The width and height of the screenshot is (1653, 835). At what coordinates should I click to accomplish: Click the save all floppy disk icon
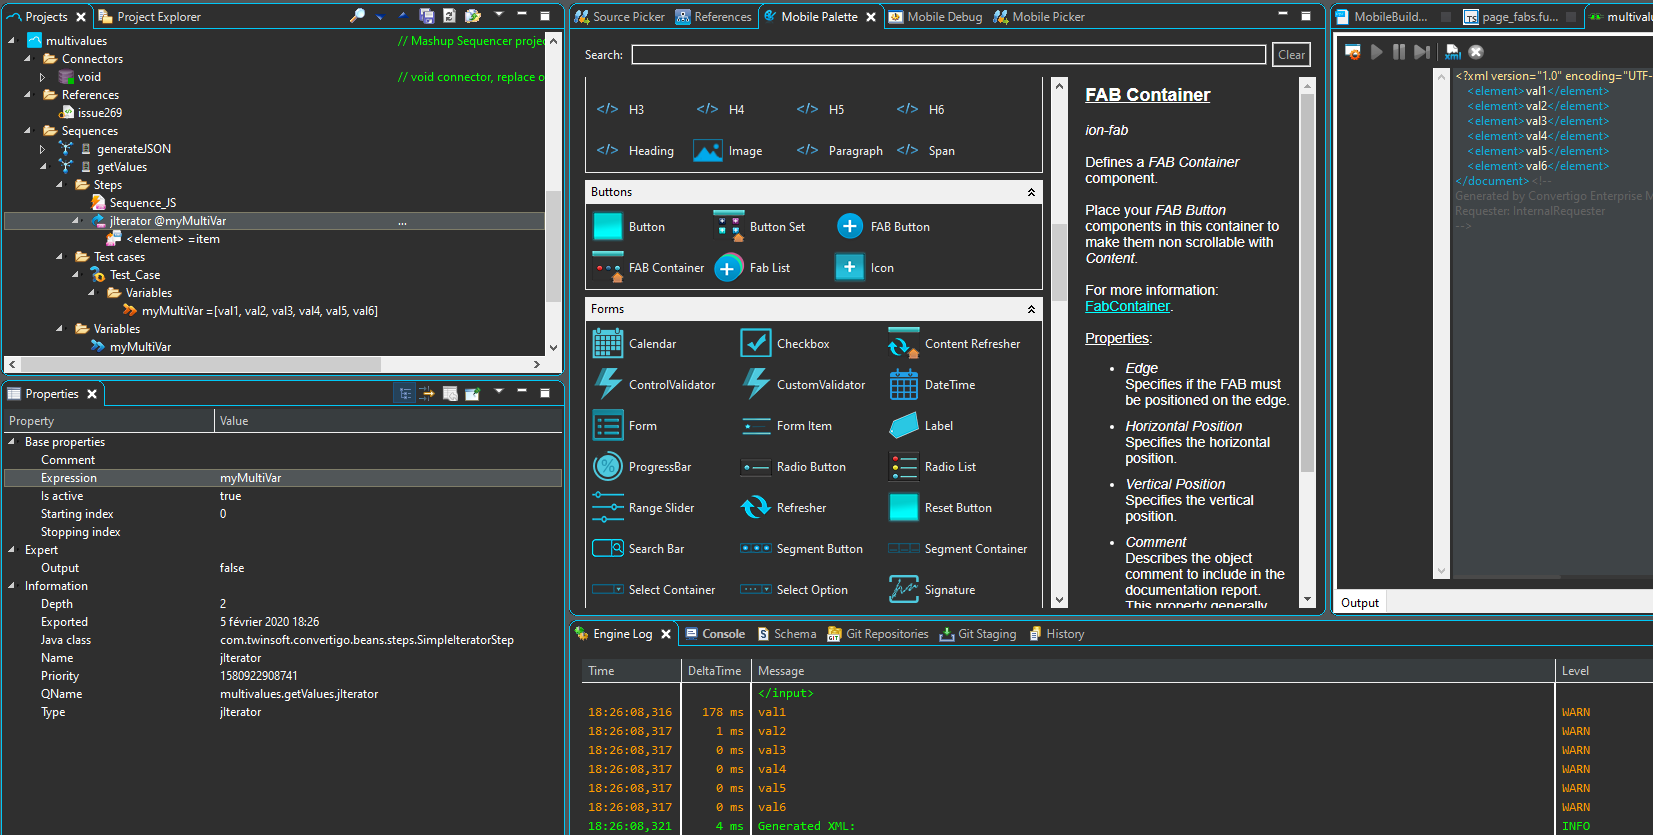427,16
